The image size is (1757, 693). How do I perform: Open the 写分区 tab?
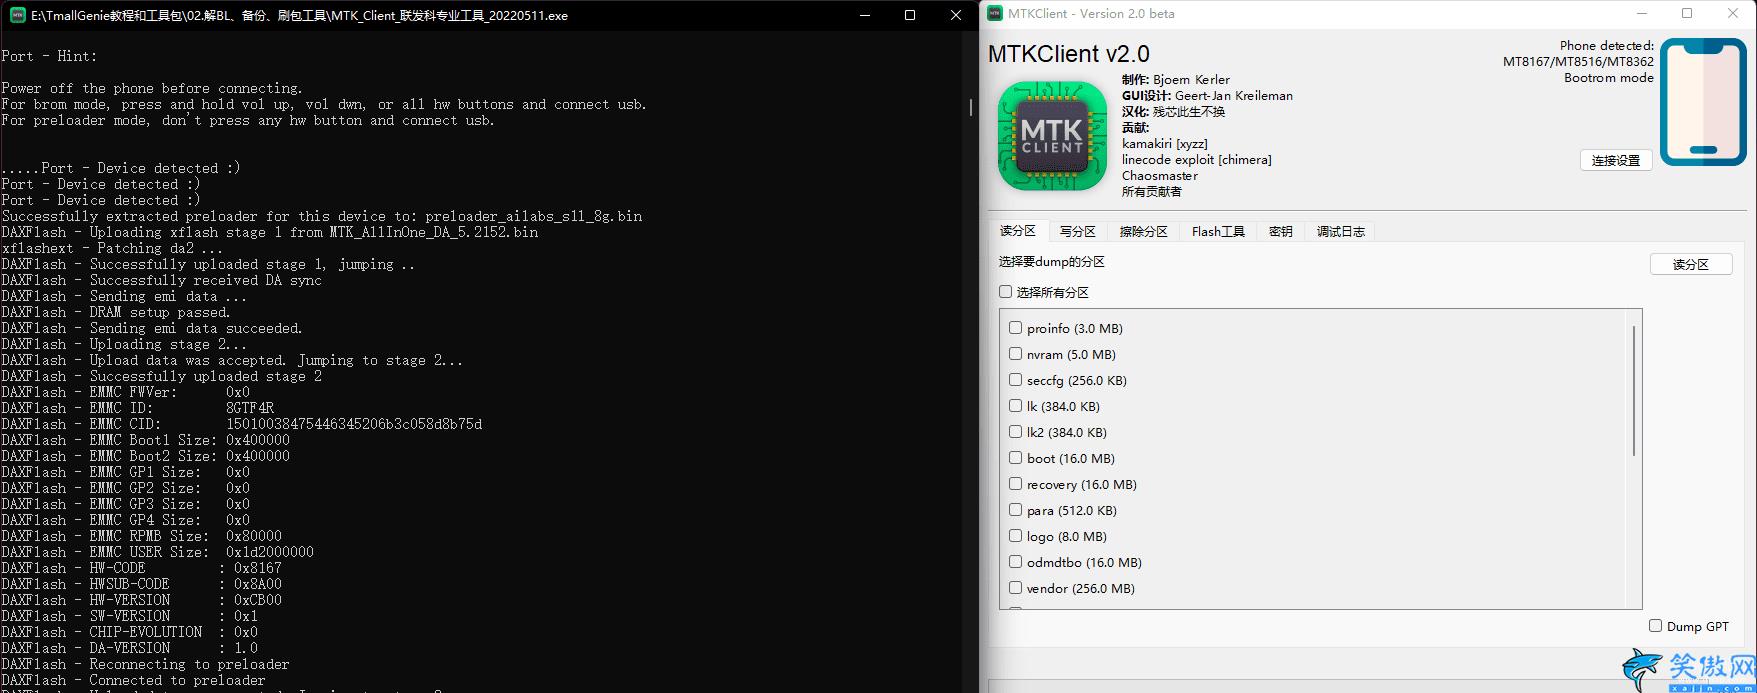1077,231
